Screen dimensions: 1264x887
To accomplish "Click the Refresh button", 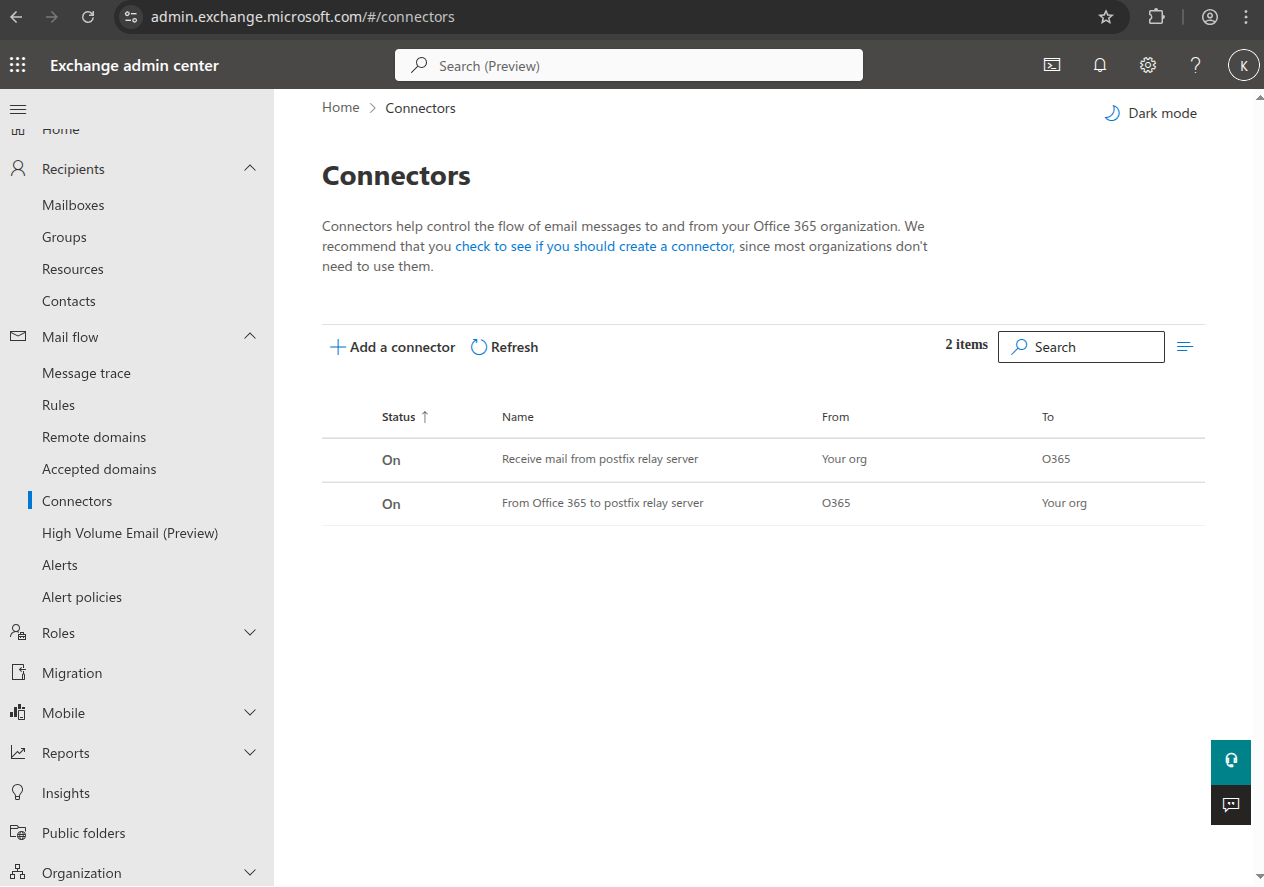I will click(504, 347).
